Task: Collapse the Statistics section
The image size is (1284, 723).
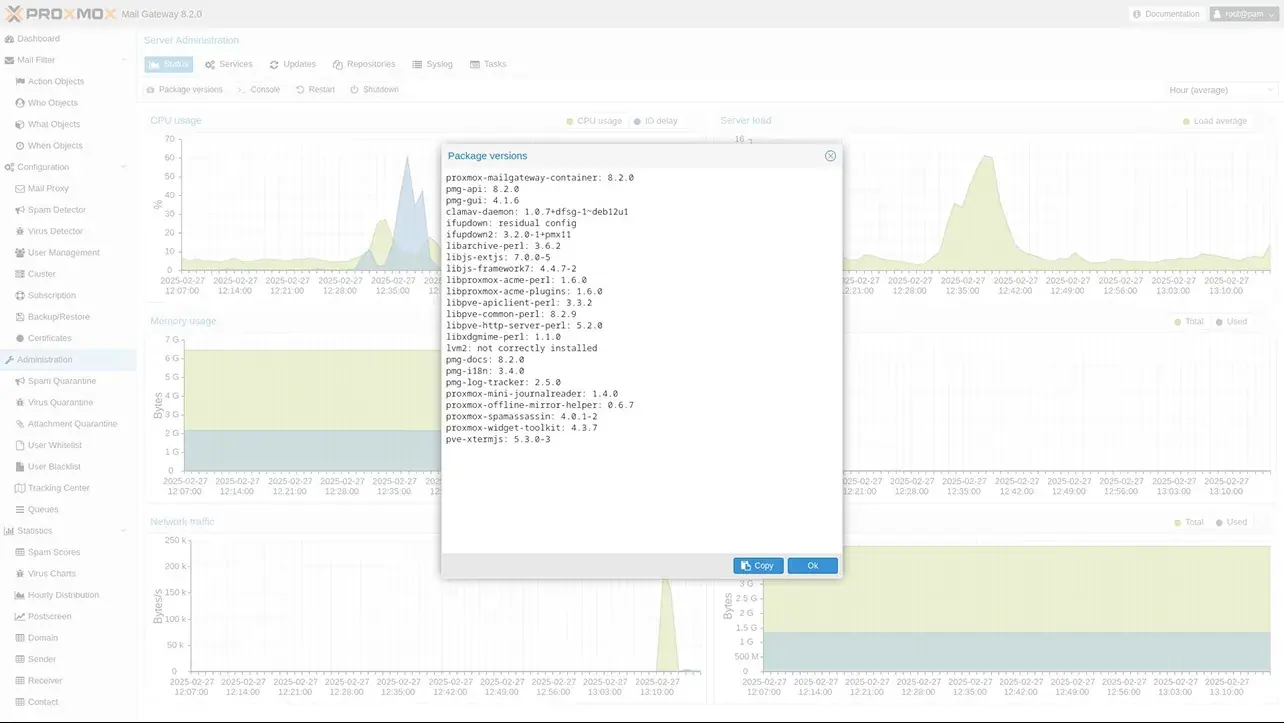Action: [x=124, y=531]
